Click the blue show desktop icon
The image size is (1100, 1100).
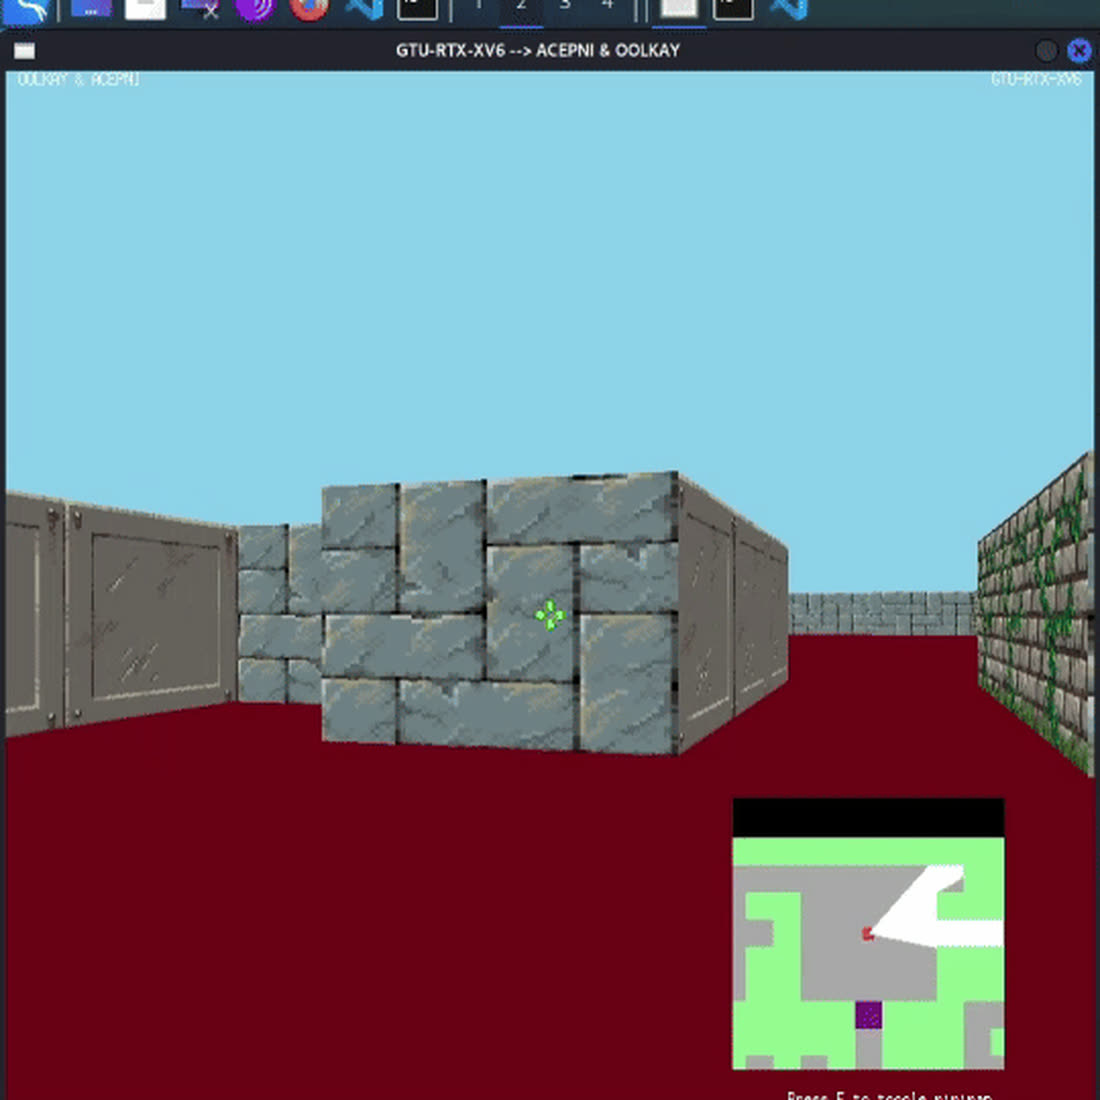(x=91, y=8)
